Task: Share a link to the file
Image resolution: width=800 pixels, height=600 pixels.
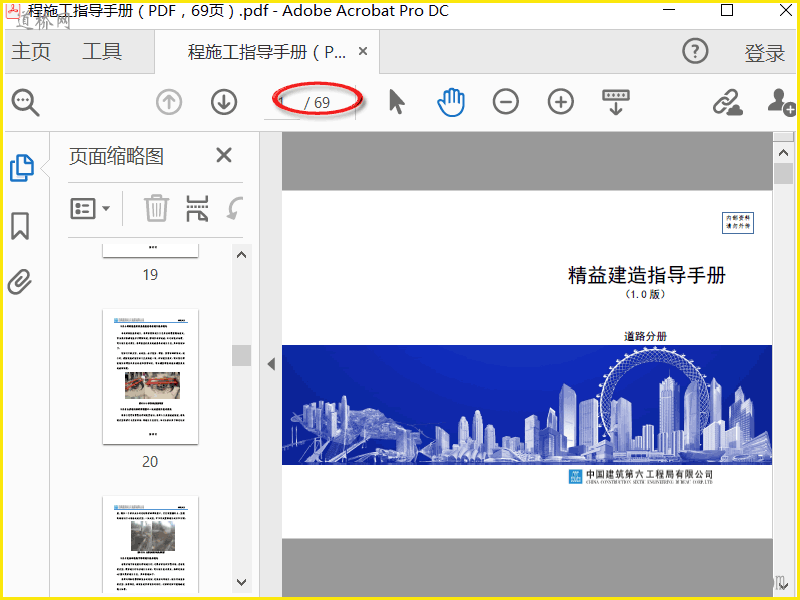Action: coord(727,102)
